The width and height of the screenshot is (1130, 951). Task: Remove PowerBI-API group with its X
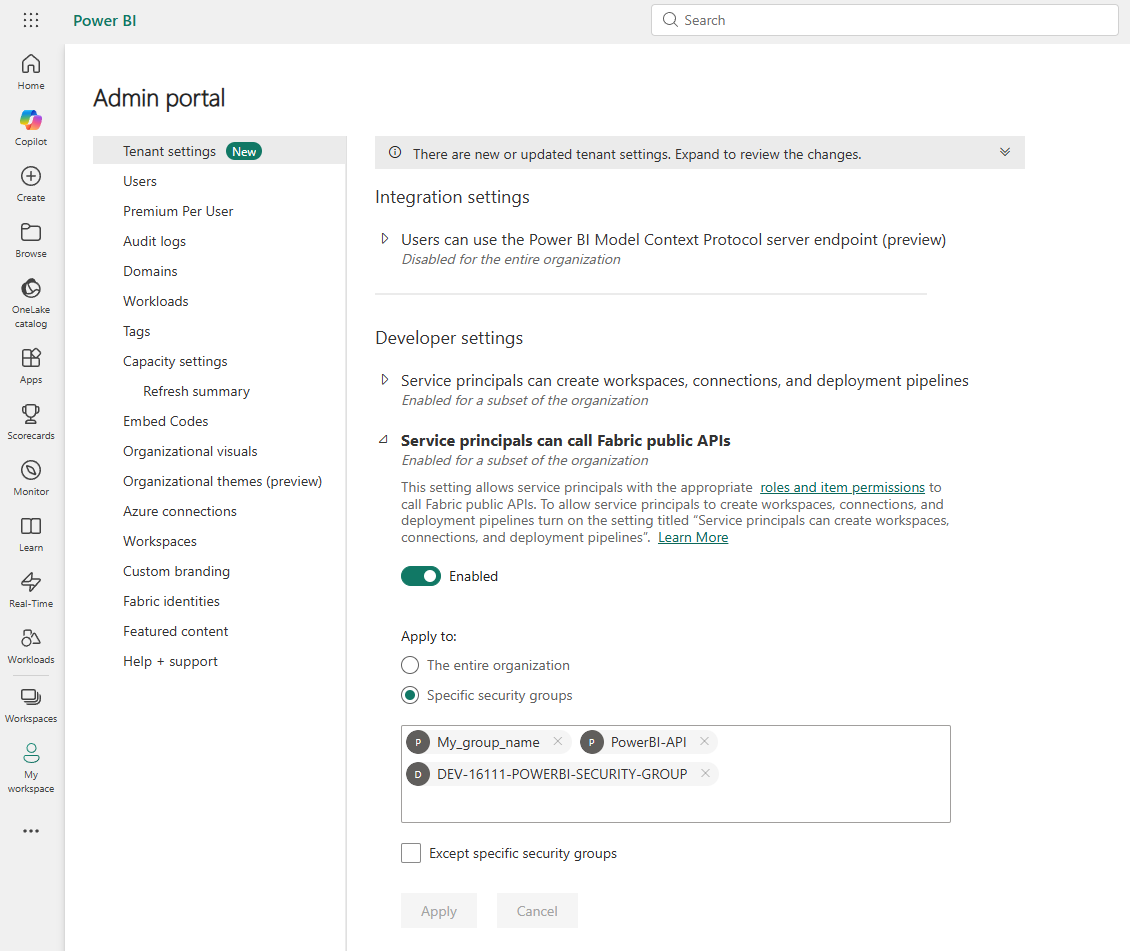click(x=705, y=742)
